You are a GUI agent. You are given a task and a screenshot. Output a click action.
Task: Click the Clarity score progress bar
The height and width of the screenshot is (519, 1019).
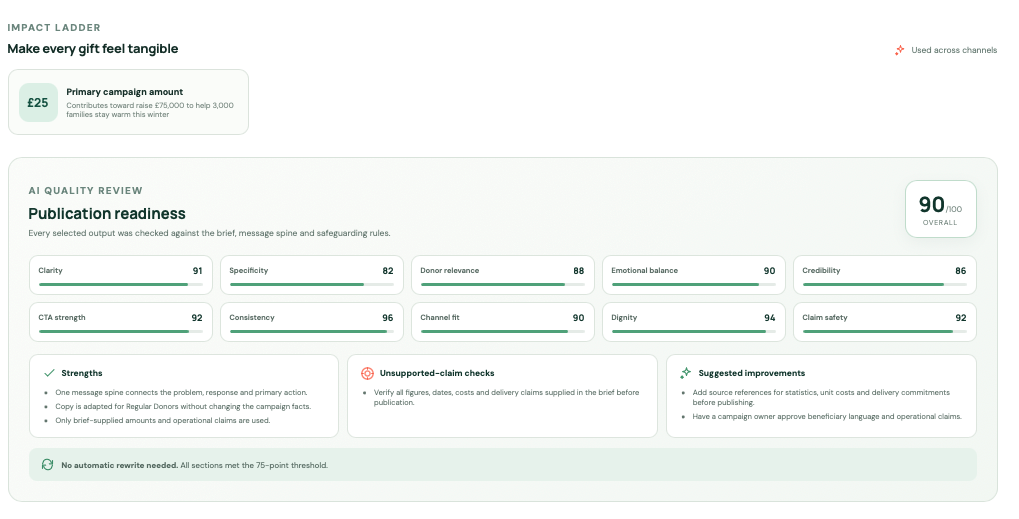pos(121,285)
